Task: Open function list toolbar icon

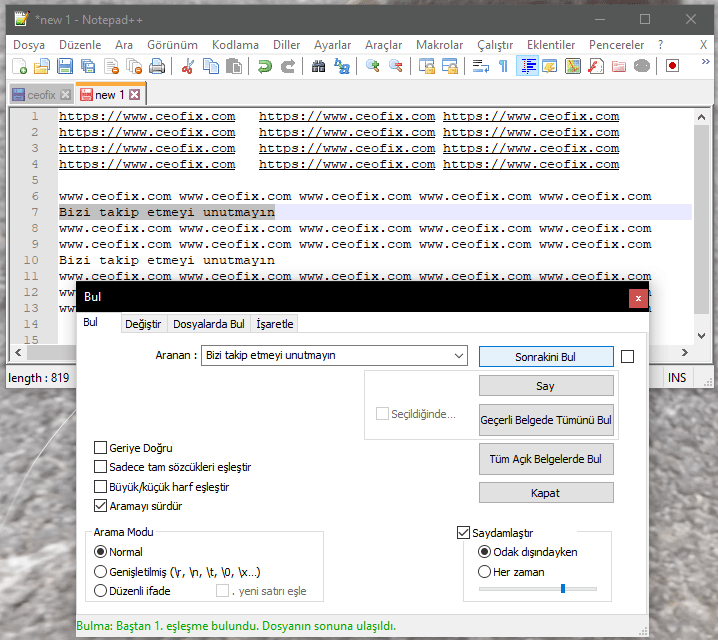Action: click(596, 66)
